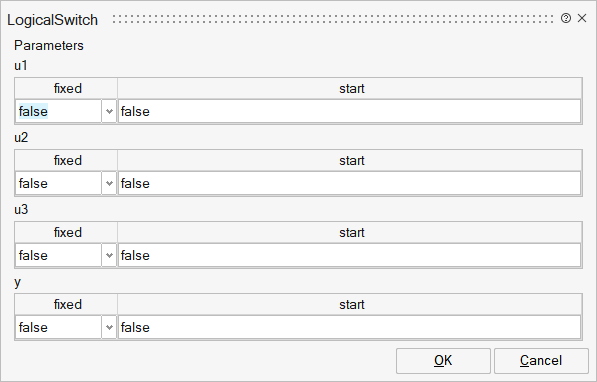Confirm with the OK button
The height and width of the screenshot is (382, 597).
pyautogui.click(x=443, y=360)
